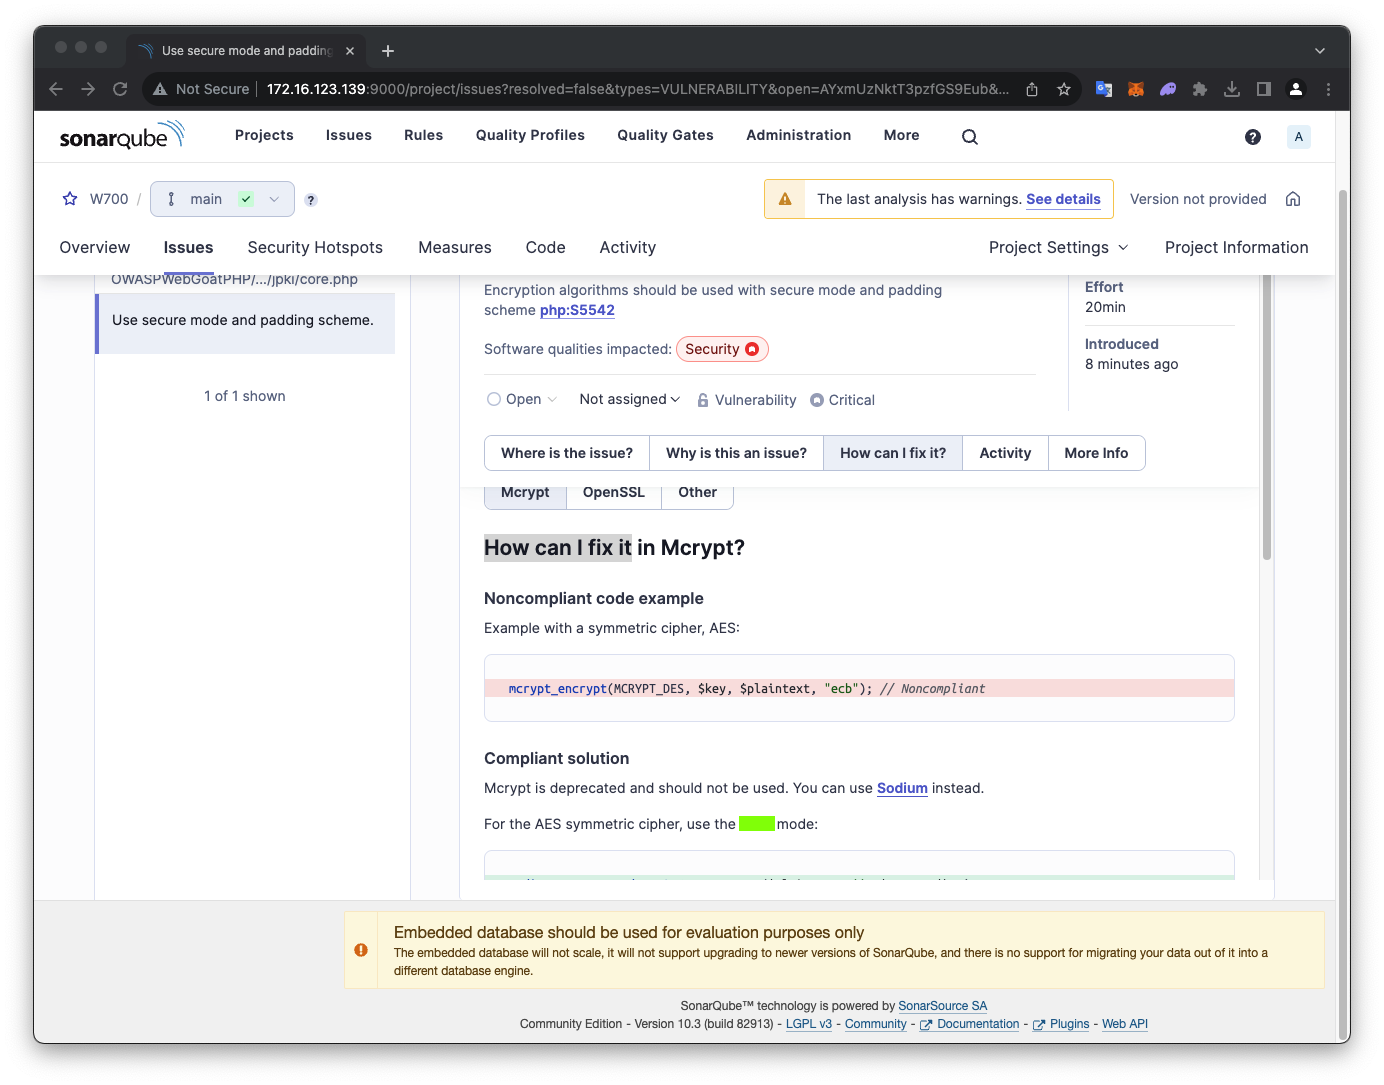Click the project home icon
This screenshot has height=1085, width=1384.
[1293, 199]
